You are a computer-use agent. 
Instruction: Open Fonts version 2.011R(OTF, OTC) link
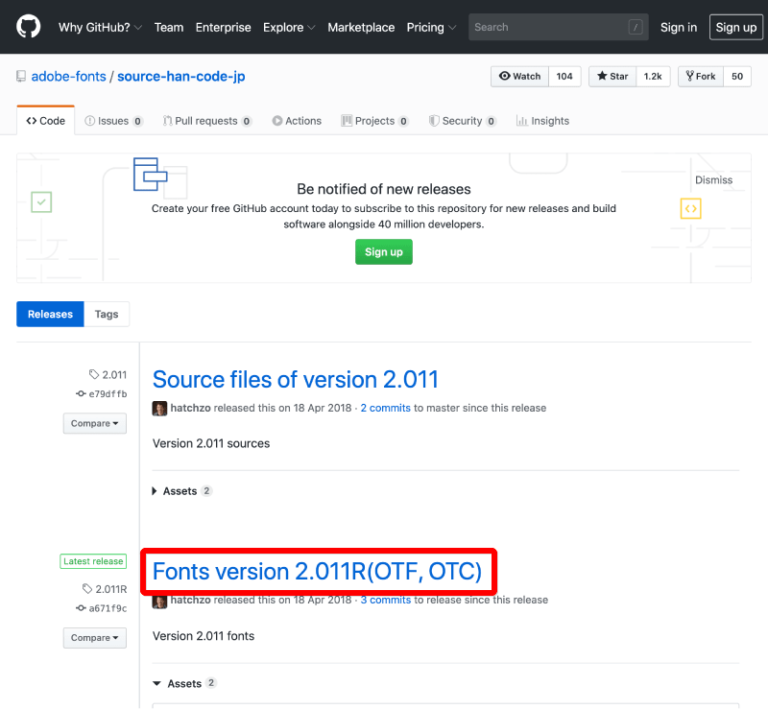(x=317, y=572)
